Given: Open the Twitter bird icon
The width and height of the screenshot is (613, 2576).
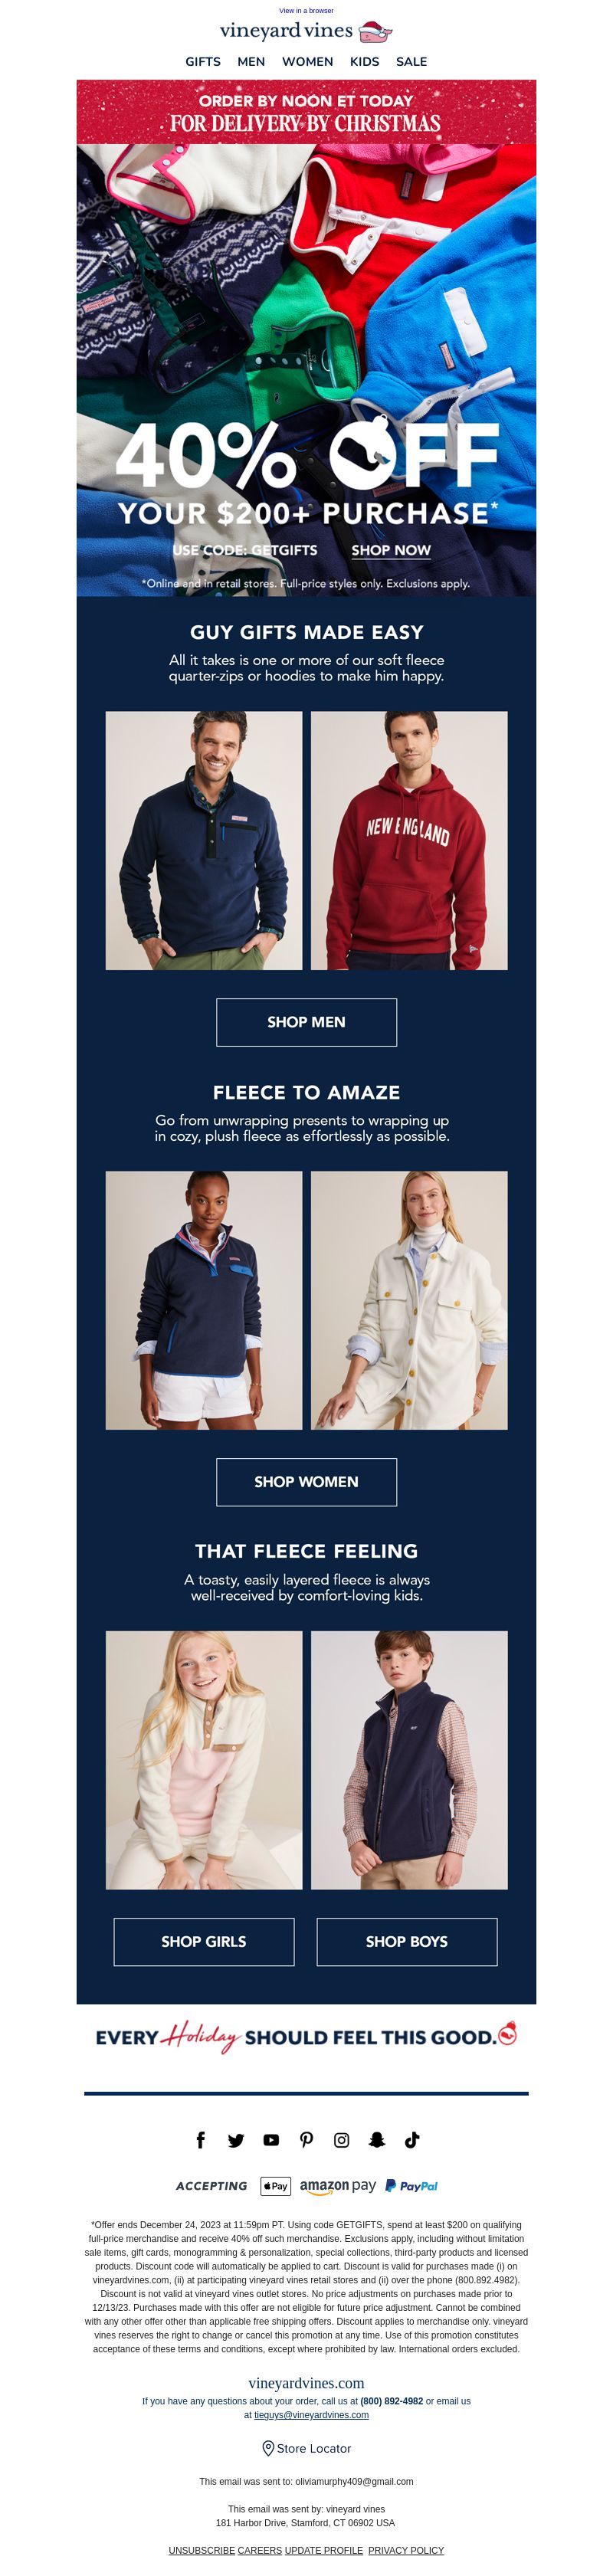Looking at the screenshot, I should point(236,2140).
